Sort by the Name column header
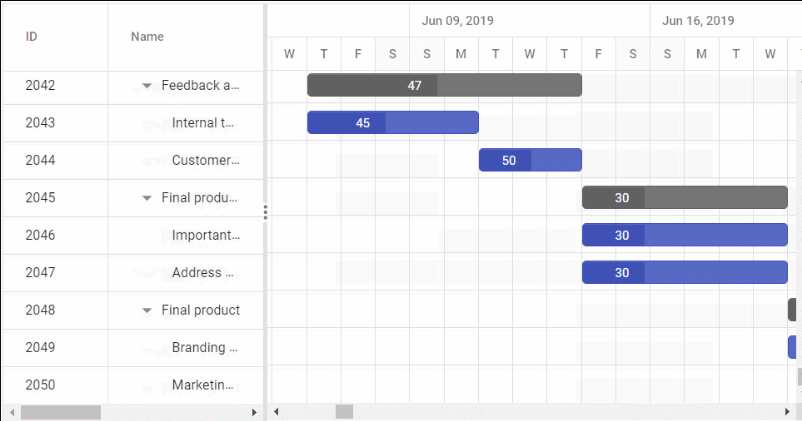 pos(147,37)
